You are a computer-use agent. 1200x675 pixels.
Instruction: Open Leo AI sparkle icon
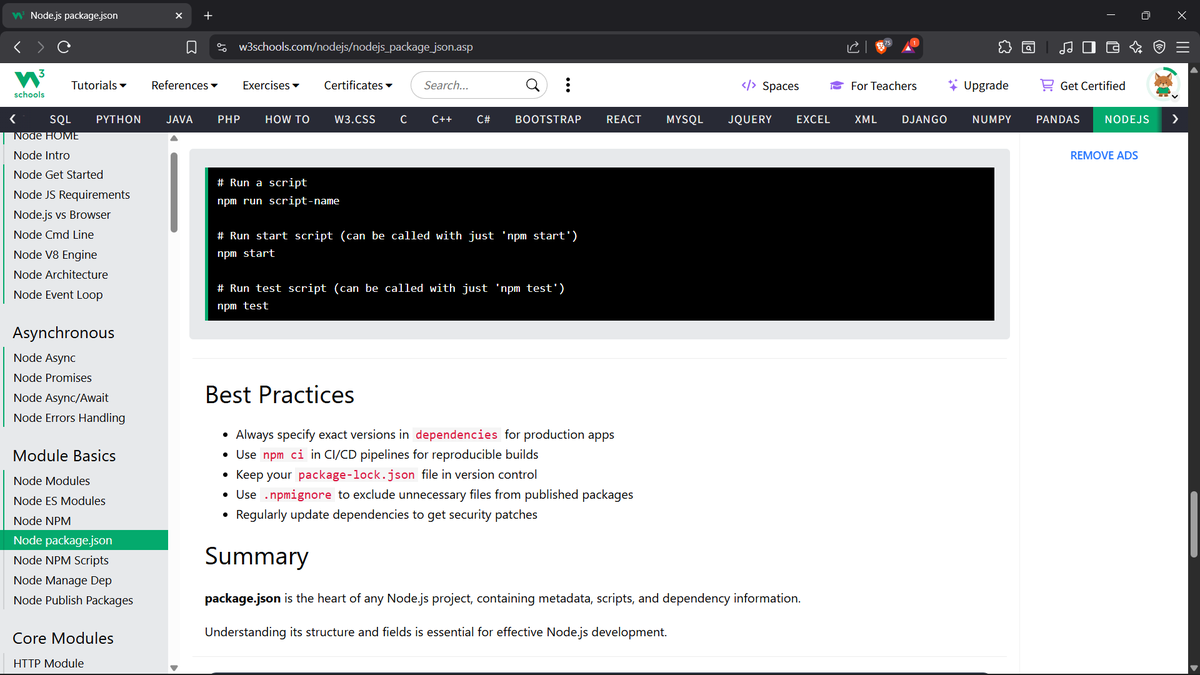[x=1135, y=47]
